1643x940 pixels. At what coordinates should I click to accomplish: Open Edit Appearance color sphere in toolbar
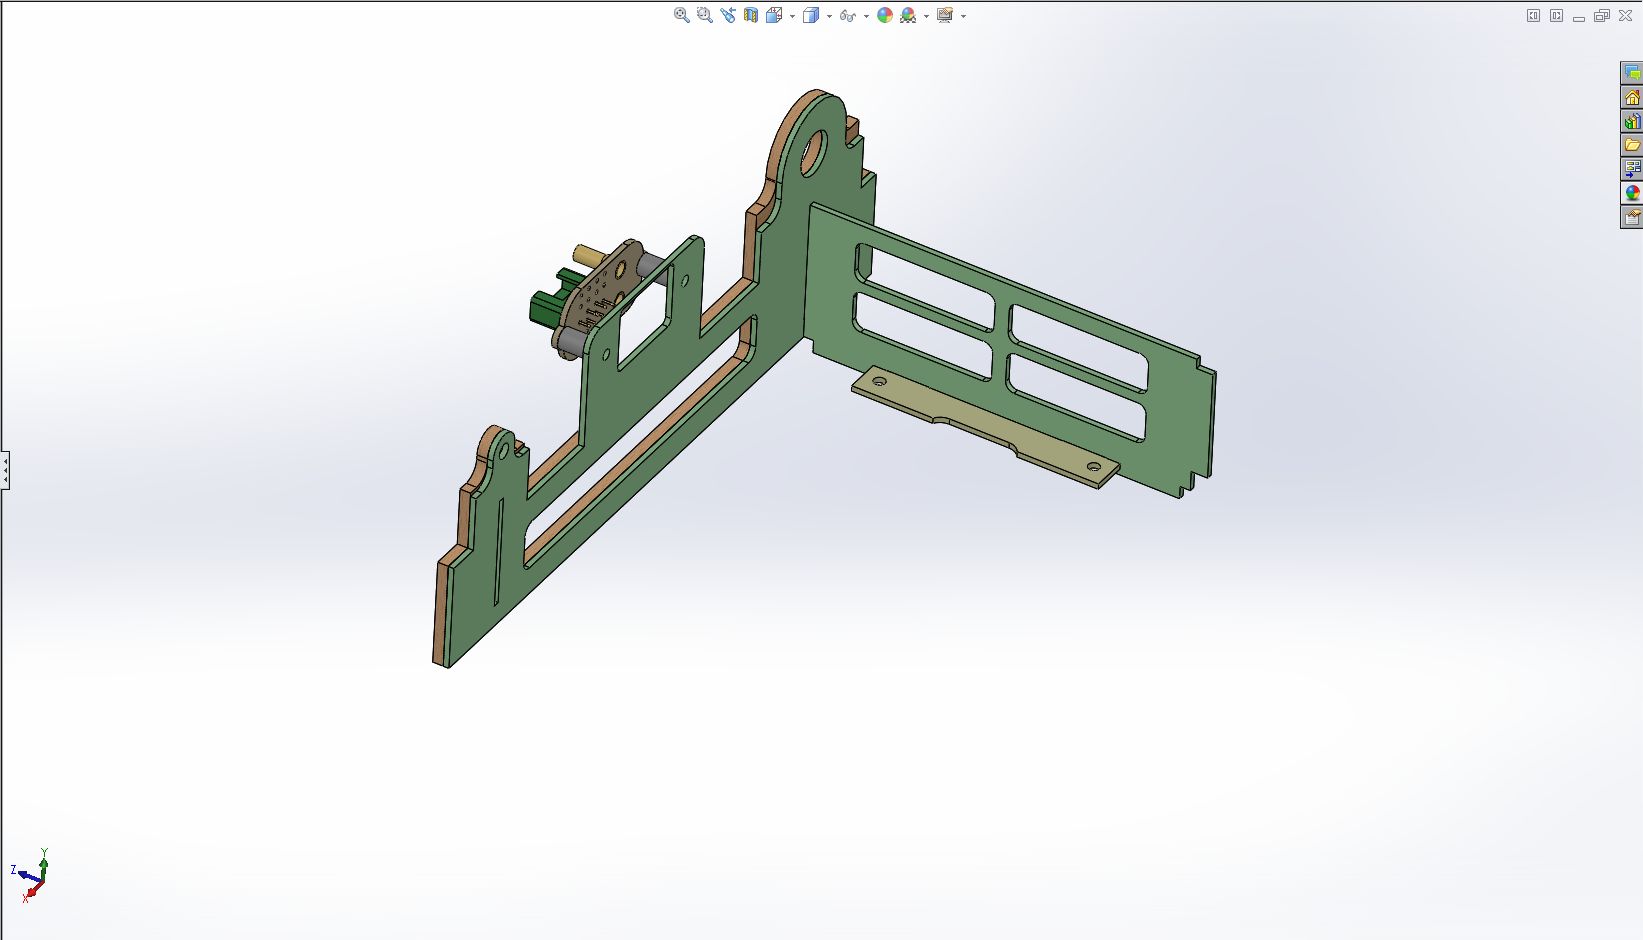tap(885, 15)
